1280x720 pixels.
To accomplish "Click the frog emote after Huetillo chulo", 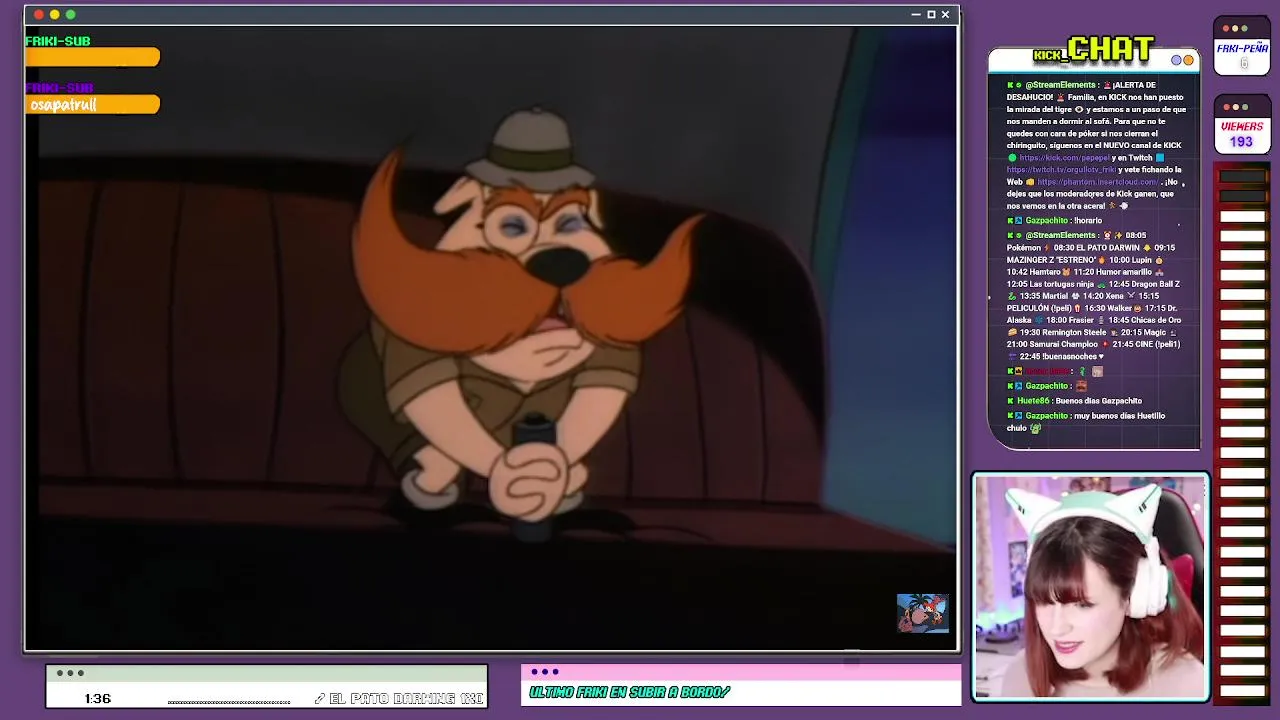I will (x=1035, y=428).
